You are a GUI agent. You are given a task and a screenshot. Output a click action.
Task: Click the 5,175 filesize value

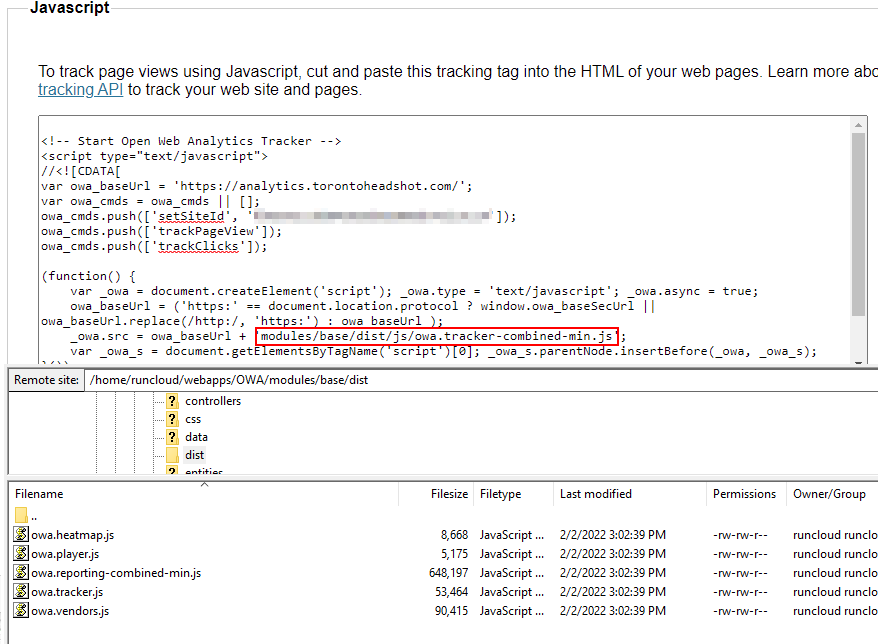point(454,554)
